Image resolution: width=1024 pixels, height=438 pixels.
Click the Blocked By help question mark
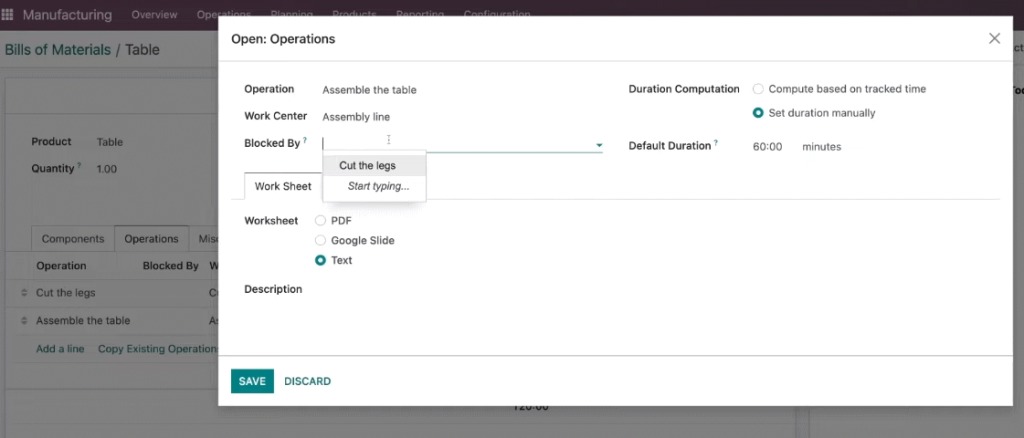tap(304, 140)
